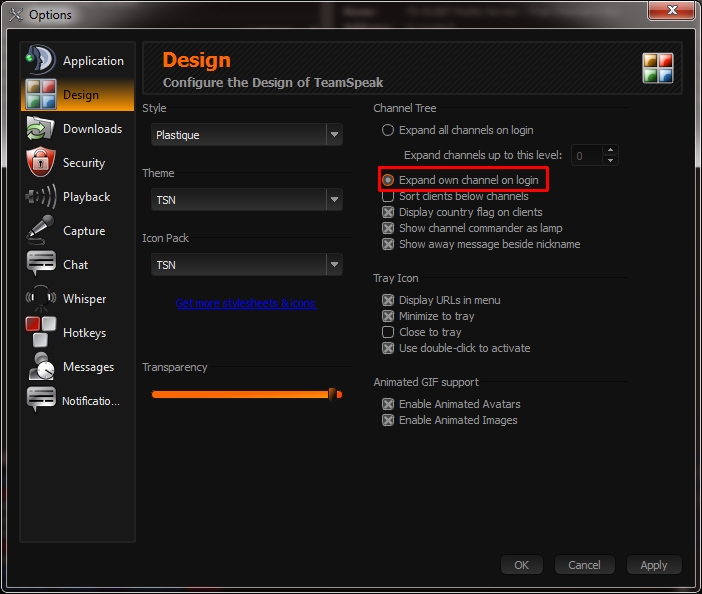Click the Whisper headset icon
This screenshot has height=594, width=702.
pos(41,298)
